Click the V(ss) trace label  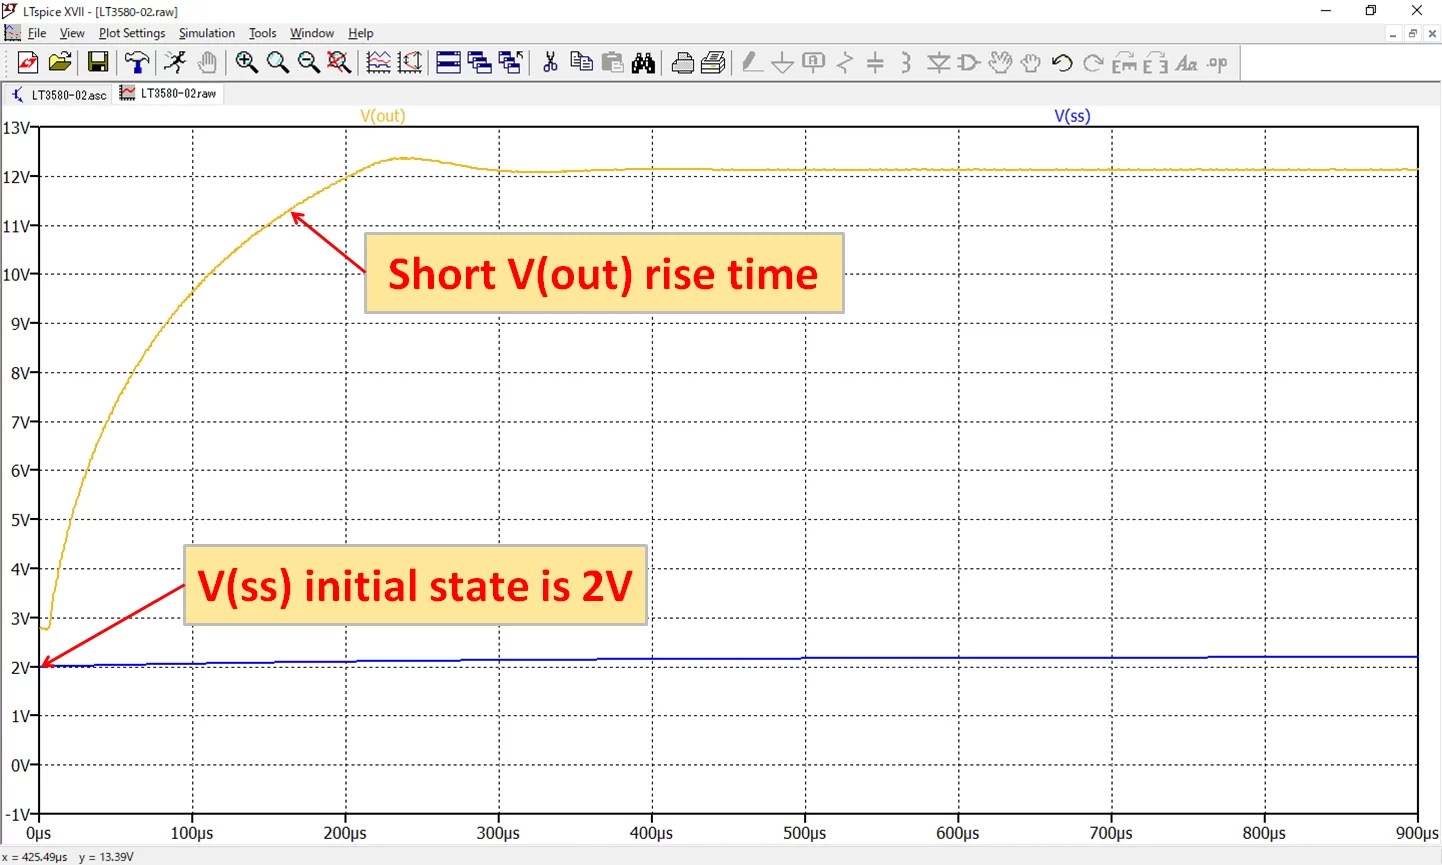point(1072,115)
